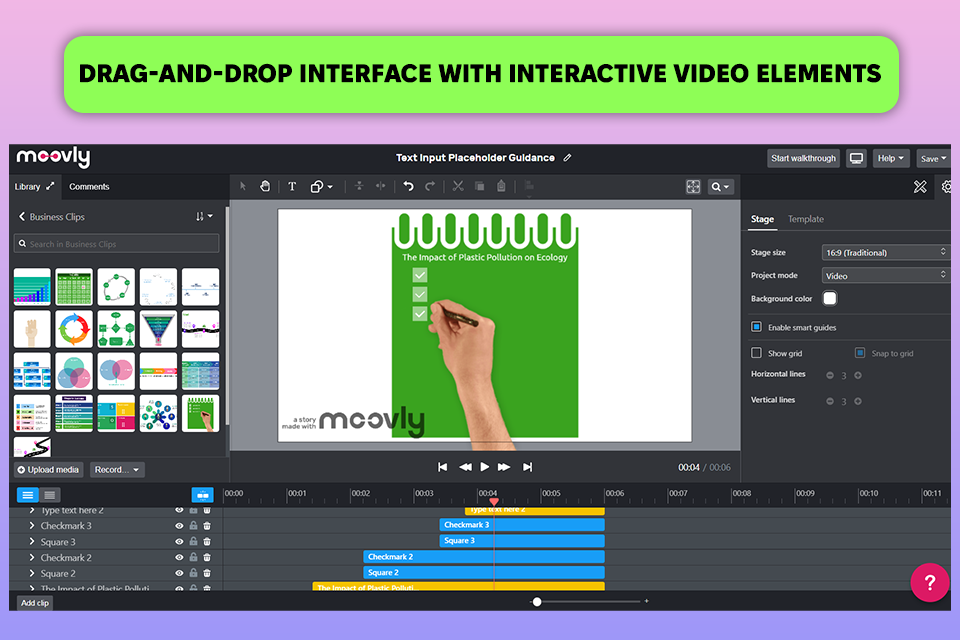Open the shapes tool dropdown
The width and height of the screenshot is (960, 640).
[321, 186]
